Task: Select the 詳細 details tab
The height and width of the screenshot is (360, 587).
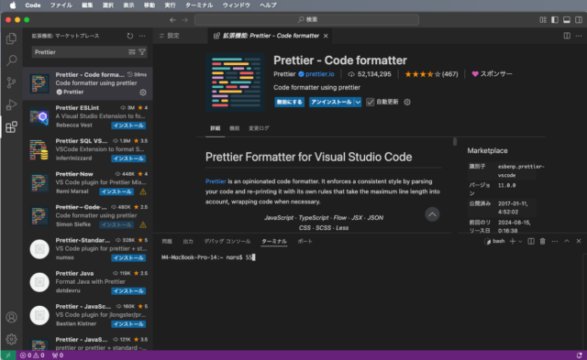Action: [x=215, y=128]
